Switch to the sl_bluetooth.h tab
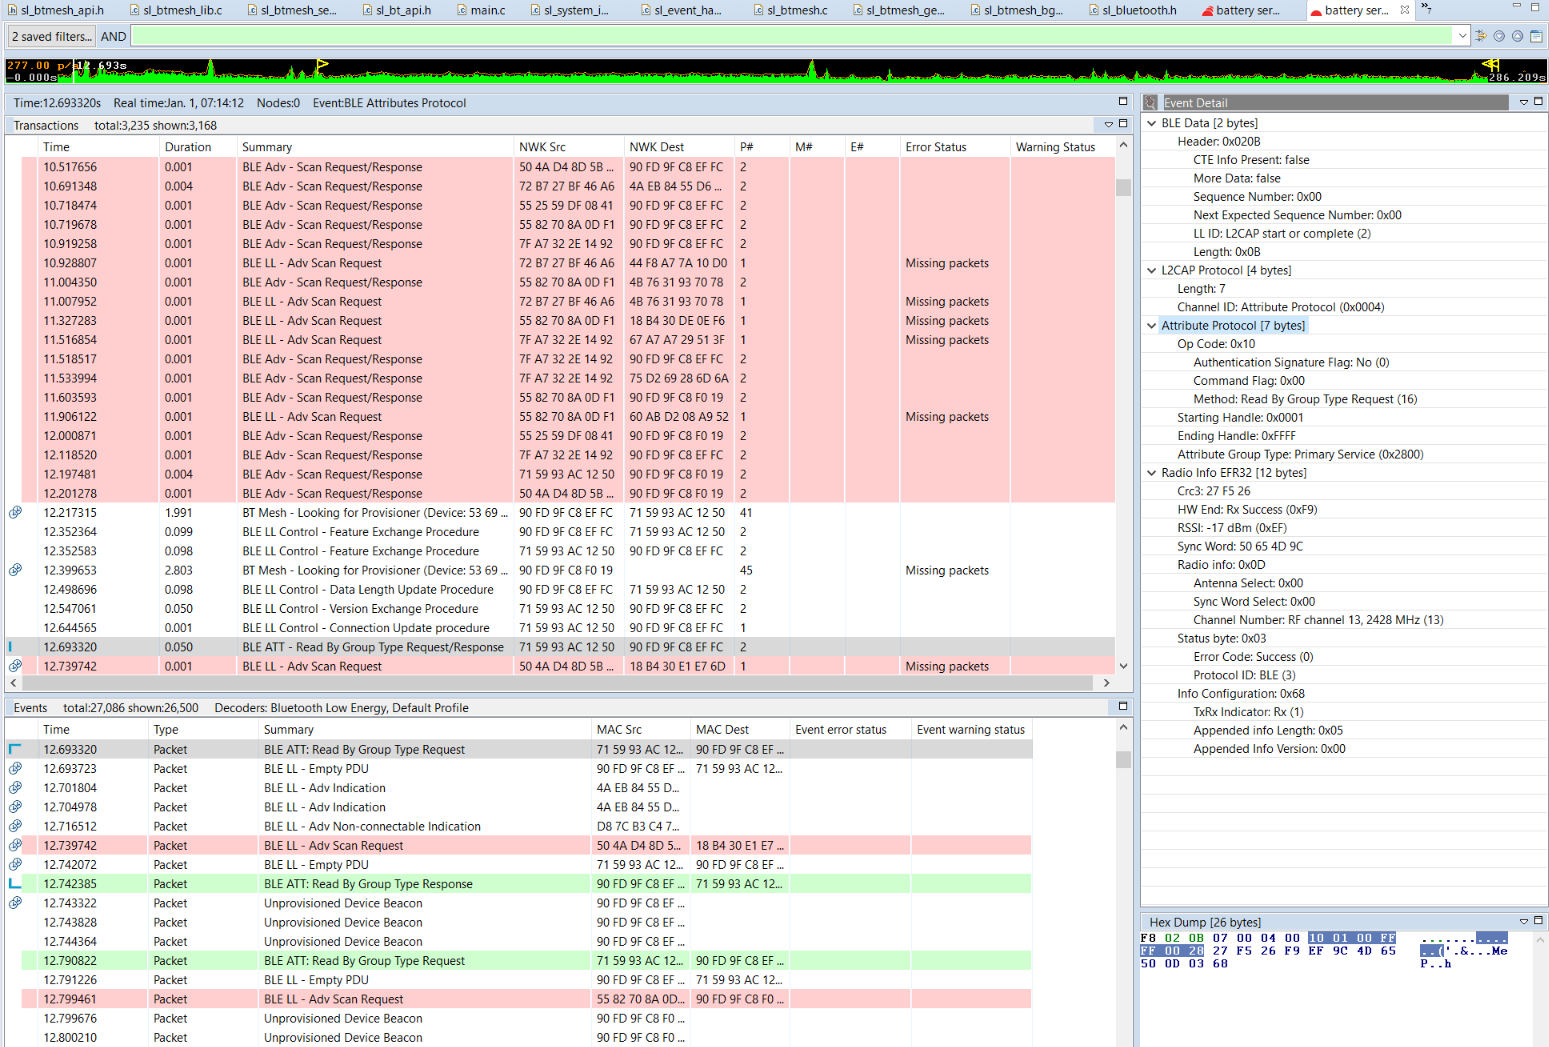Image resolution: width=1549 pixels, height=1047 pixels. point(1138,10)
